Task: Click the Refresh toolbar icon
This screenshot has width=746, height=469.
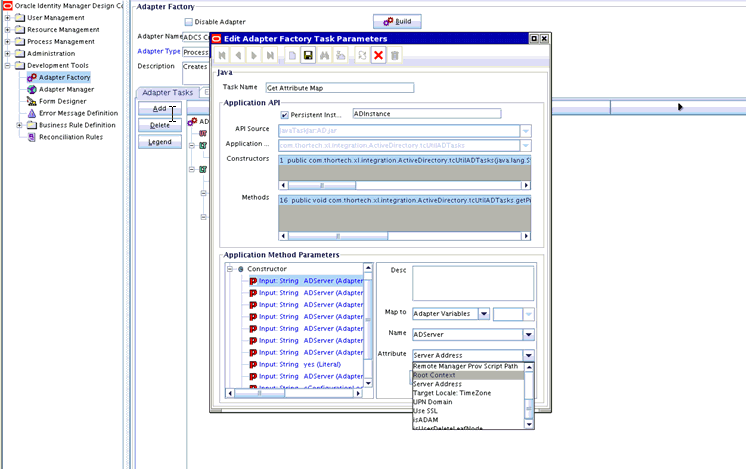Action: click(362, 56)
